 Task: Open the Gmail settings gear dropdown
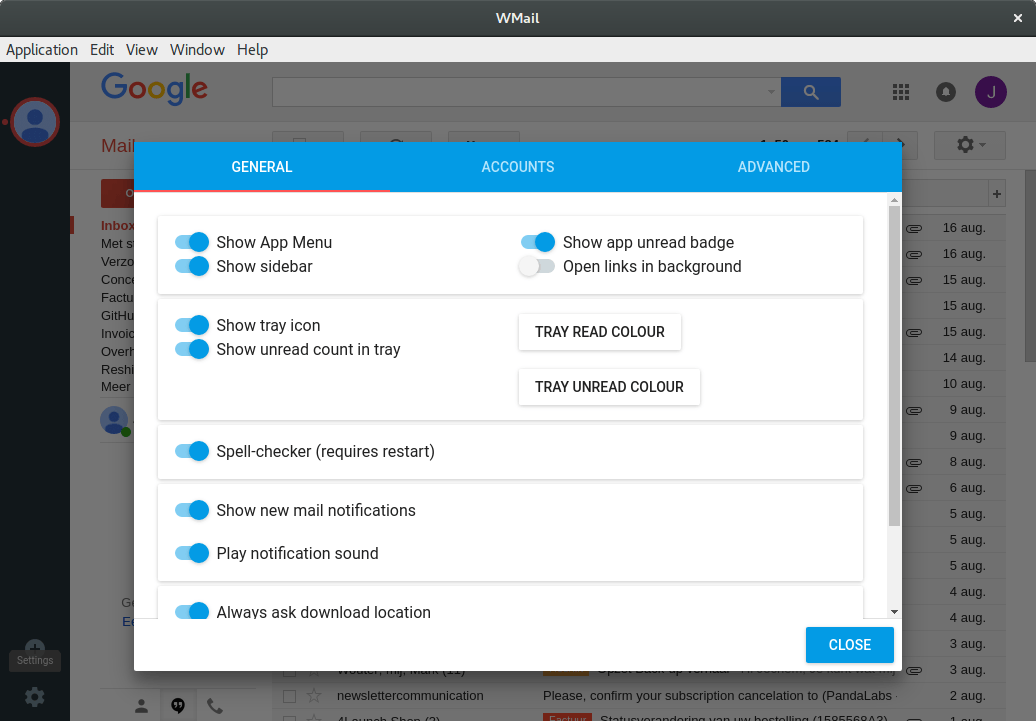[969, 145]
